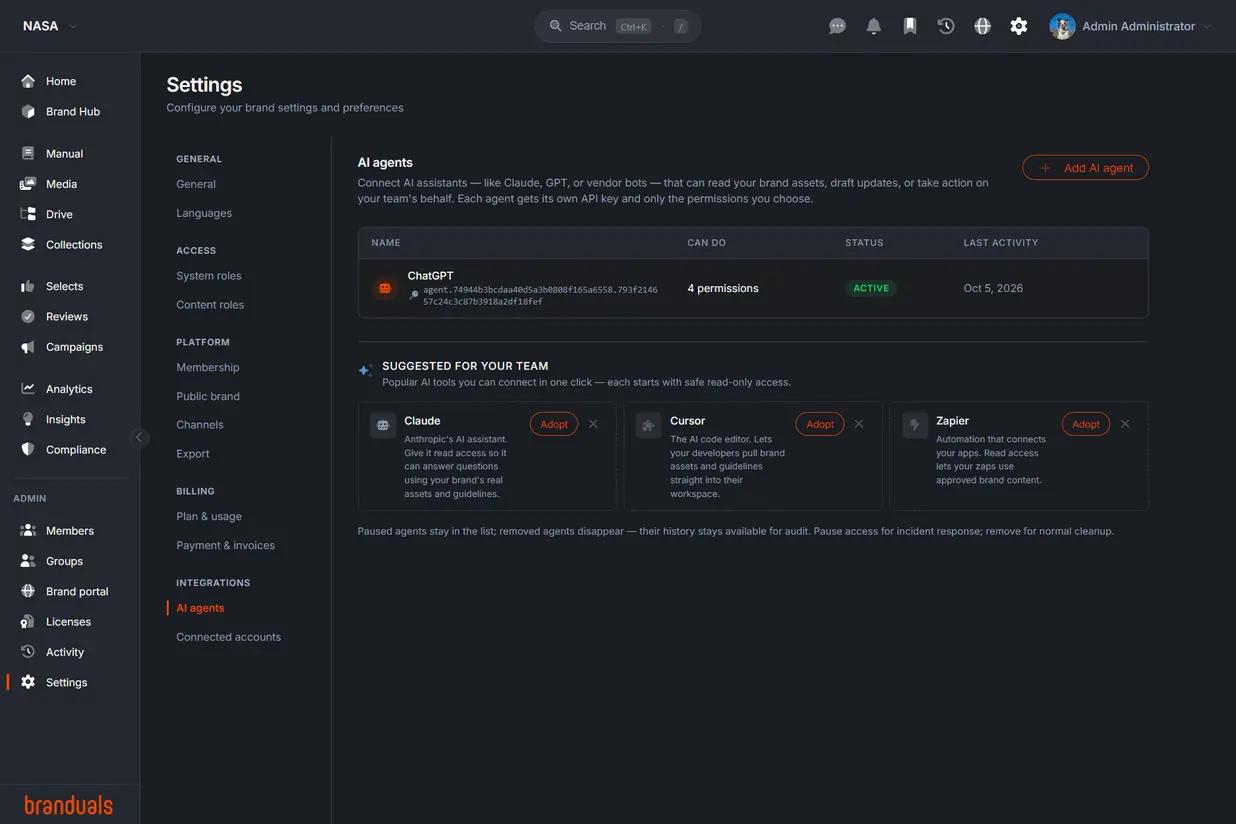Click the ACTIVE status badge
1236x824 pixels.
(x=871, y=288)
